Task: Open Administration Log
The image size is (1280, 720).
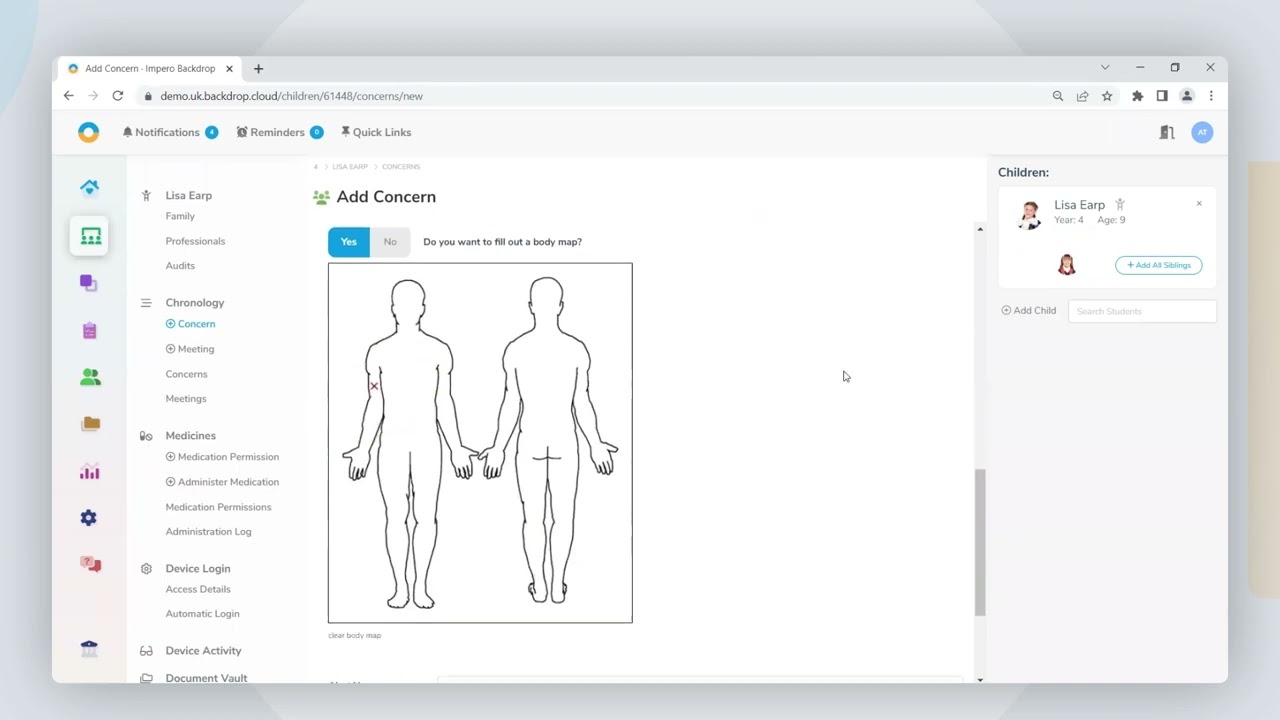Action: [x=208, y=532]
